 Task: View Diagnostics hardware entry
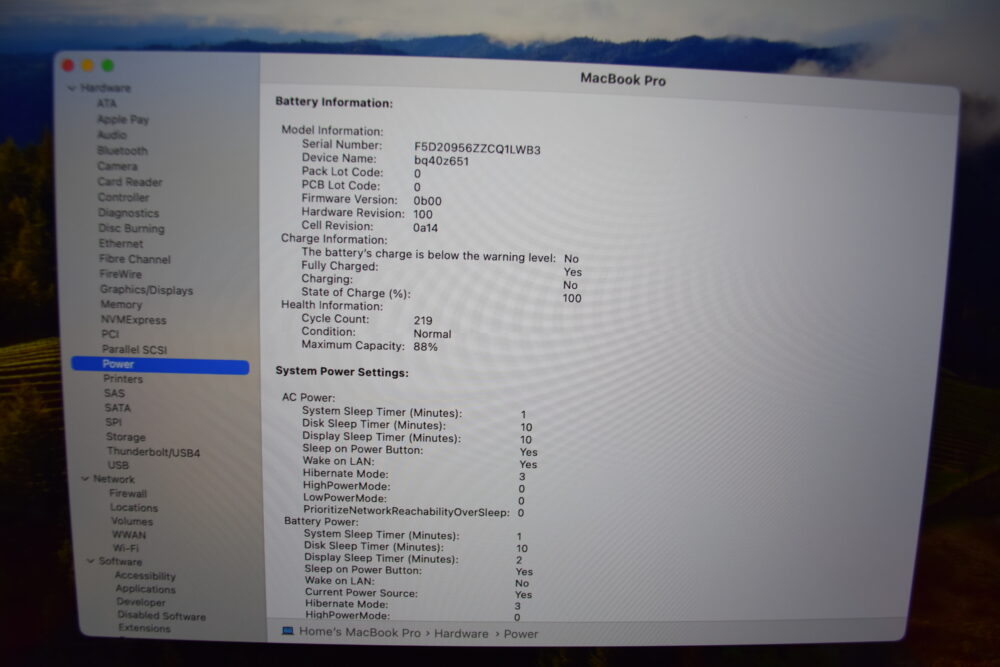128,213
